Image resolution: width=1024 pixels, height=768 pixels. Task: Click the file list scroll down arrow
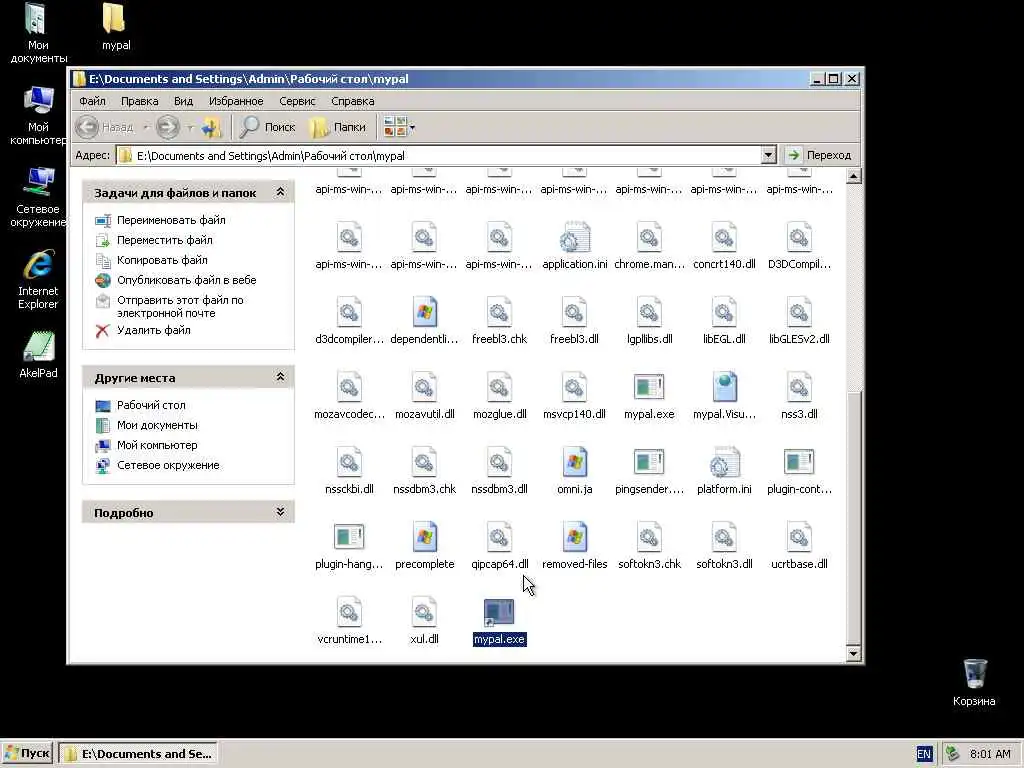[x=853, y=653]
